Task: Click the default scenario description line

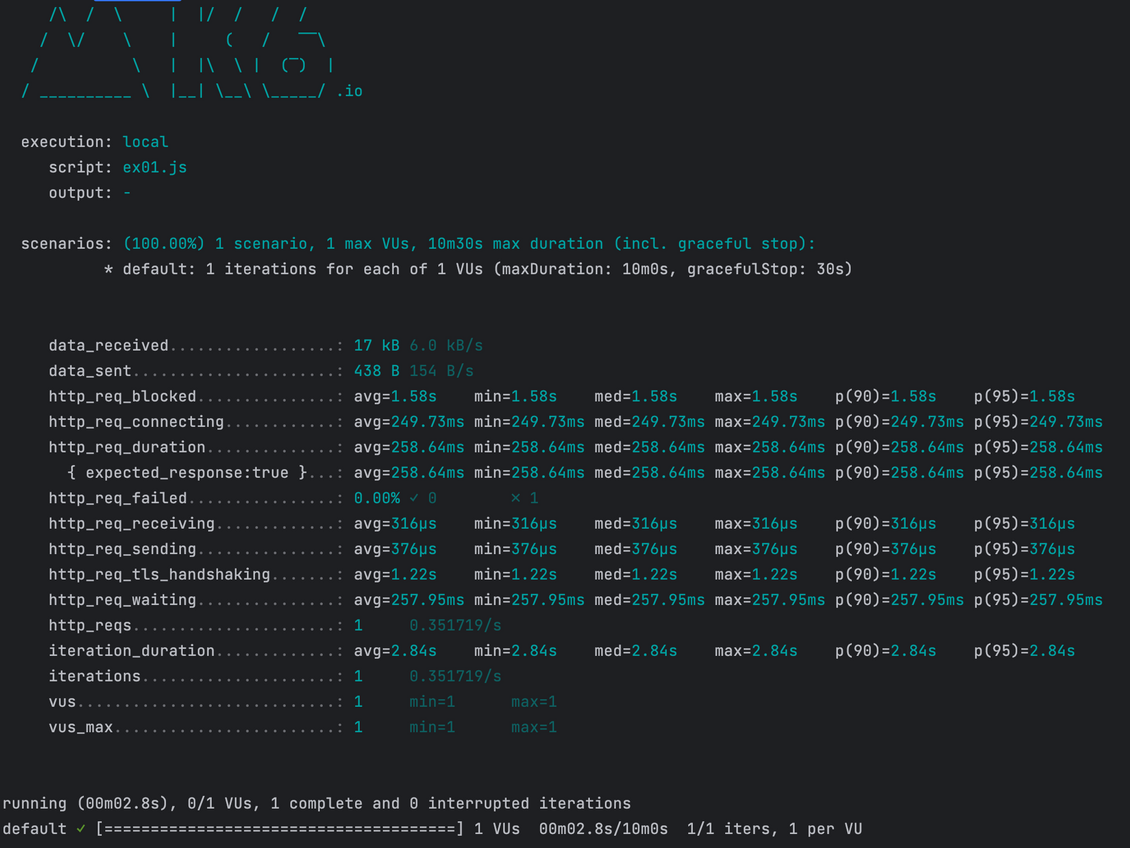Action: (478, 269)
